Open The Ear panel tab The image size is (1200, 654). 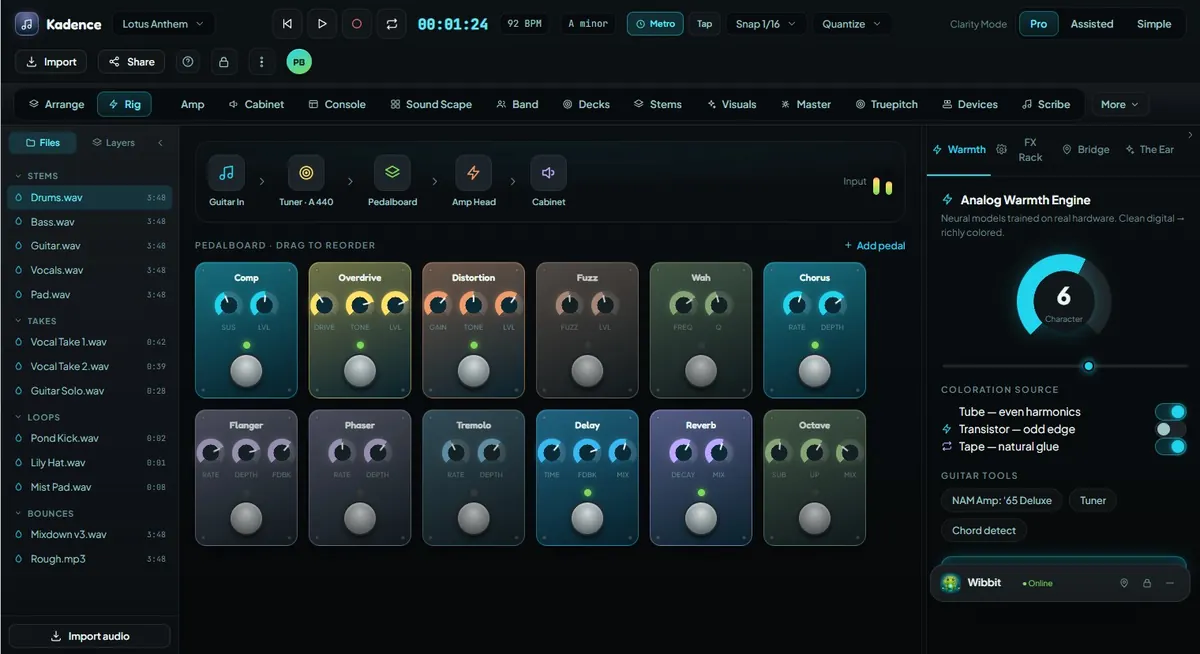point(1149,149)
